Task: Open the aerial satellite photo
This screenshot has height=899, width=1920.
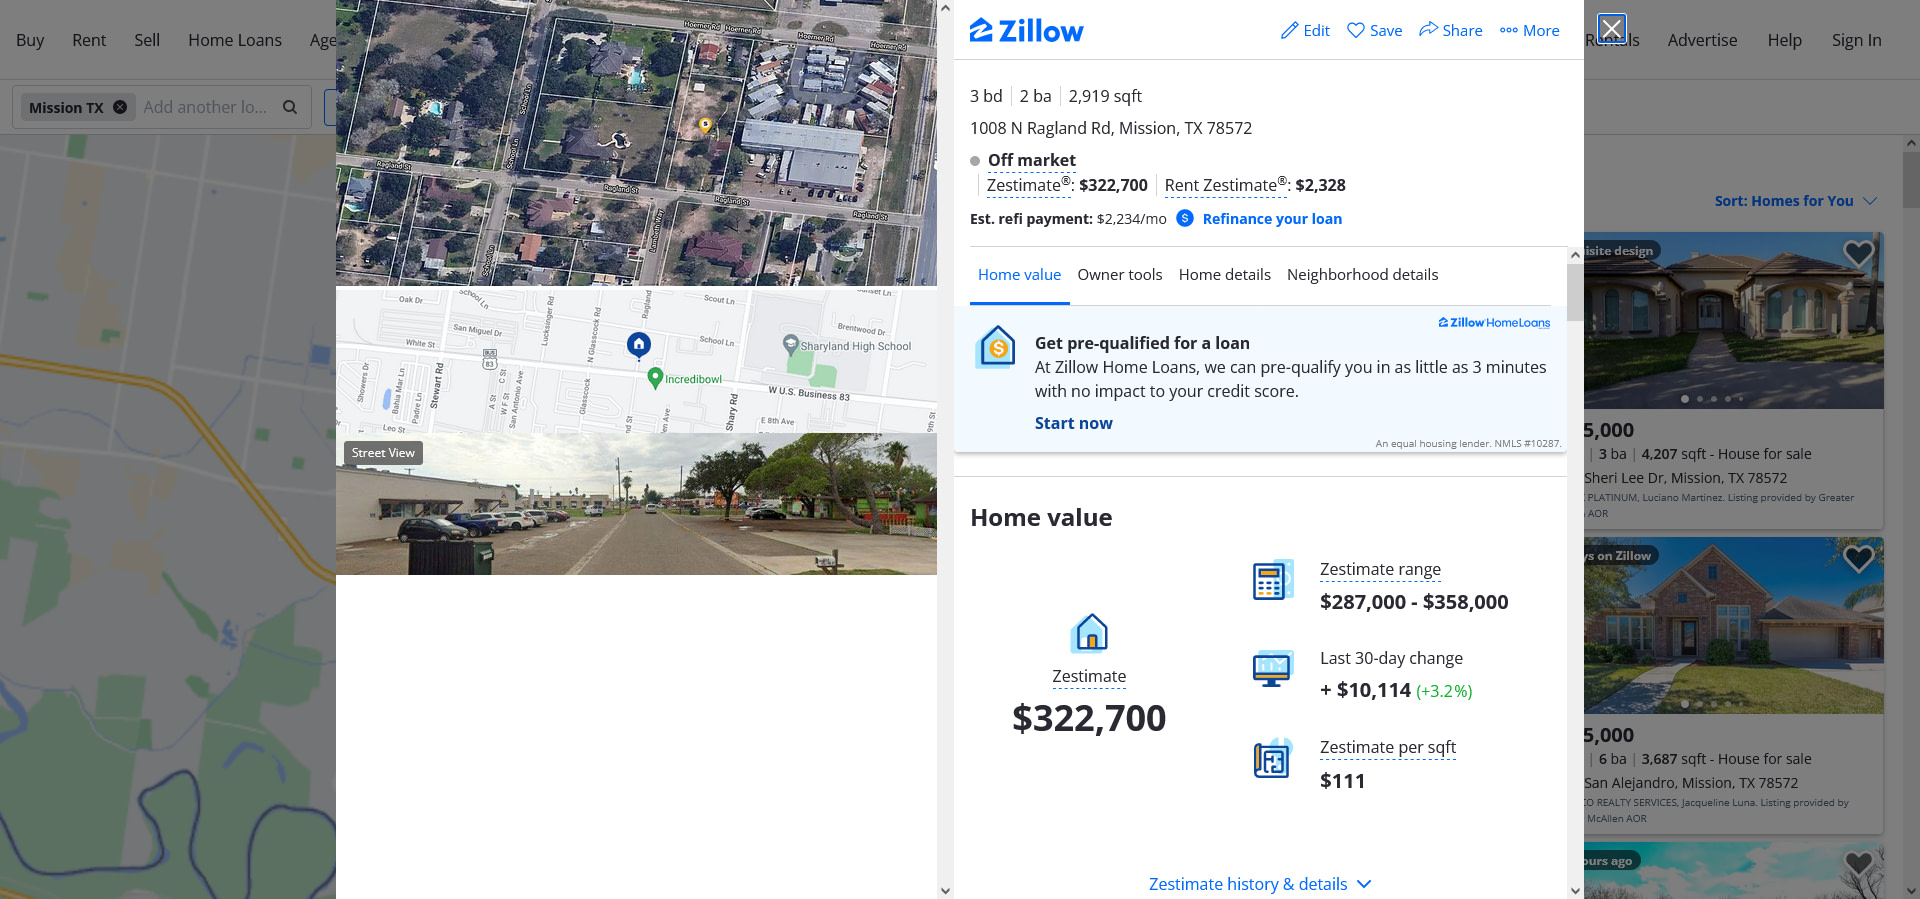Action: (636, 143)
